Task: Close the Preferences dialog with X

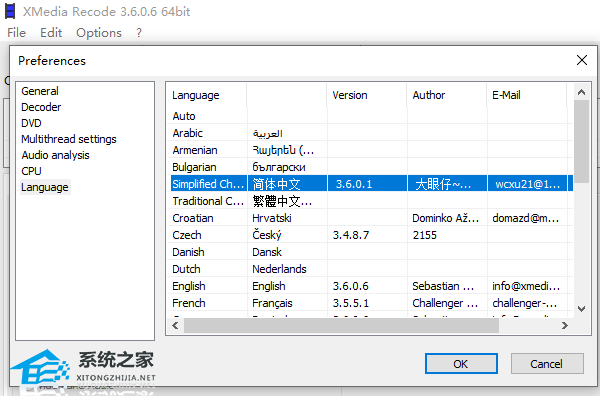Action: click(x=582, y=60)
